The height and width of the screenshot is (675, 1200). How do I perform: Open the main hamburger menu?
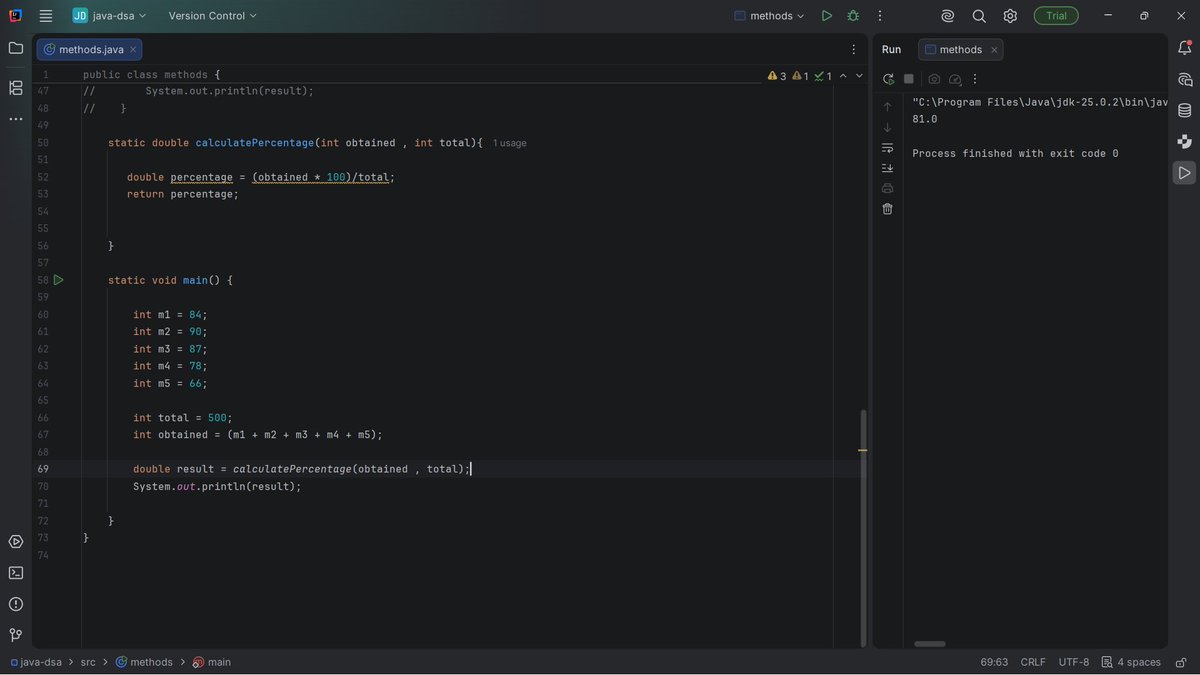pyautogui.click(x=46, y=16)
